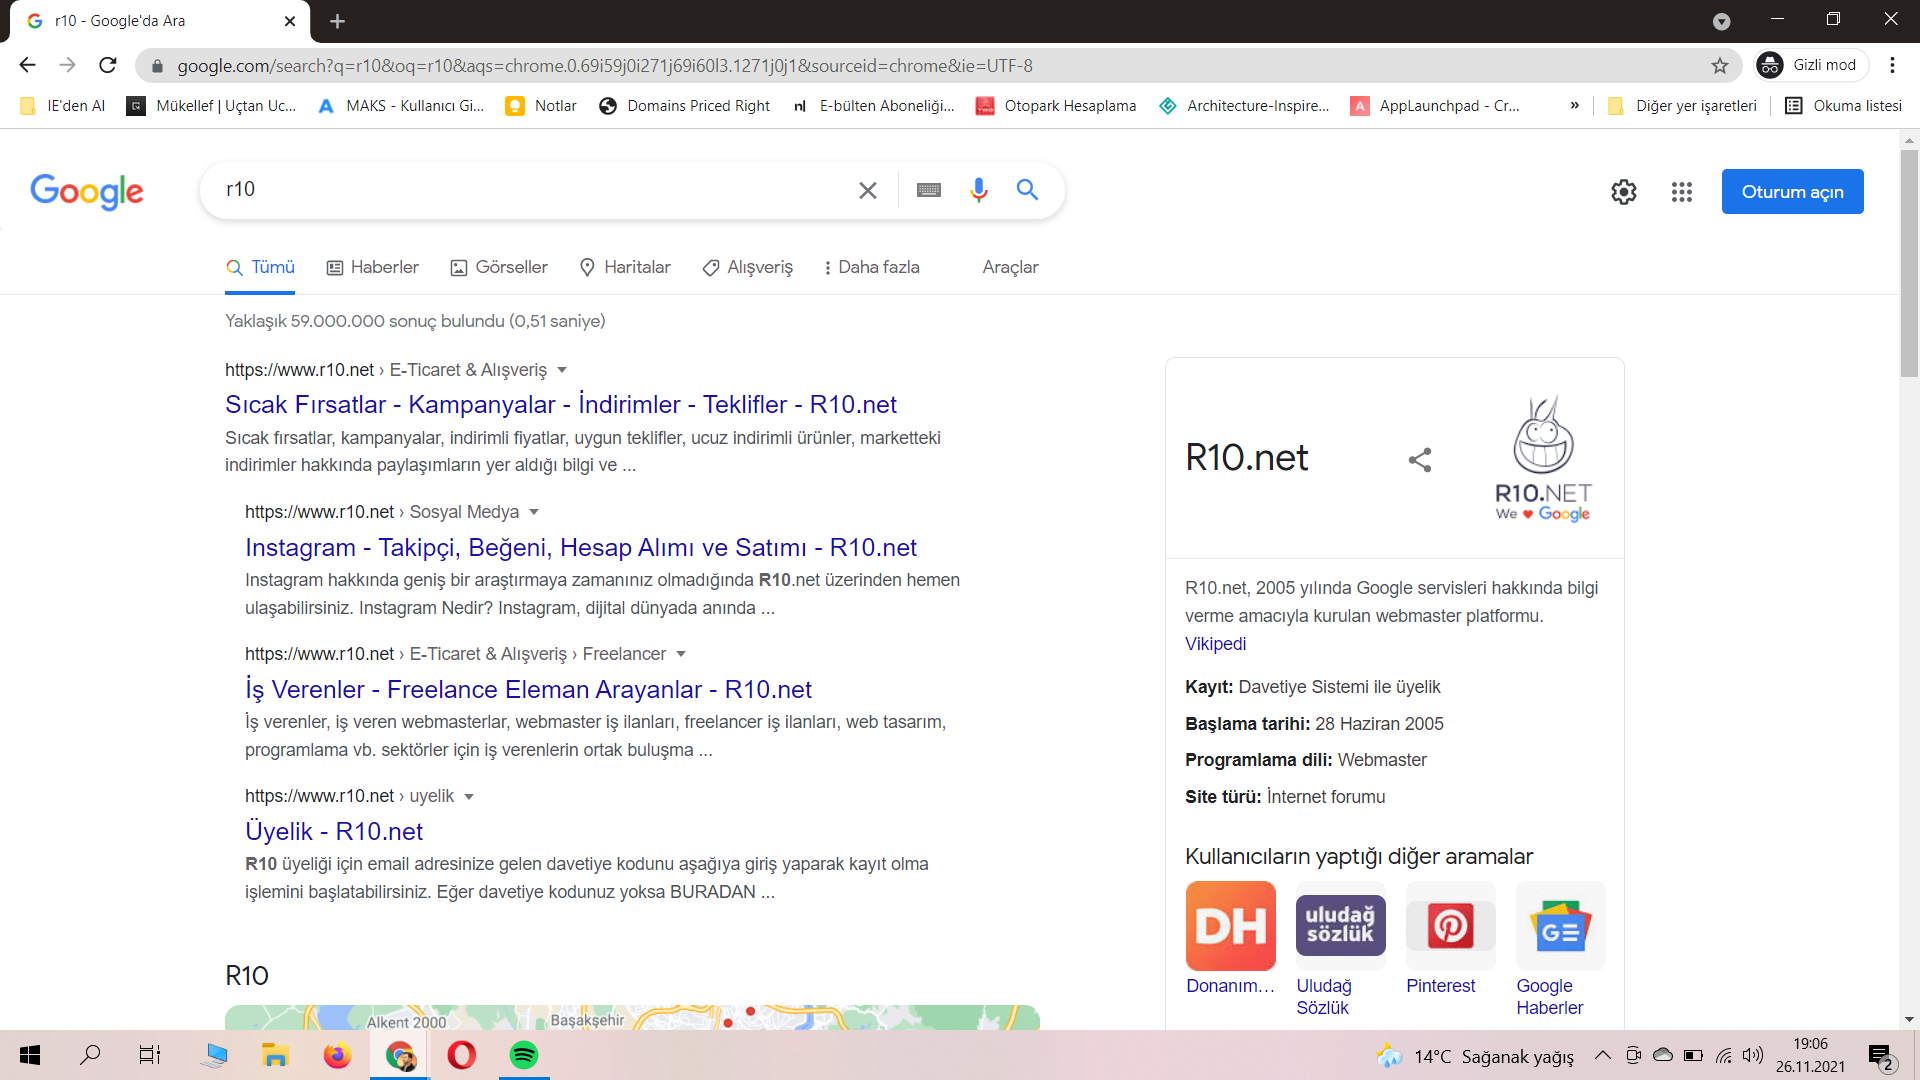Open the Okuma listesi reading list
The width and height of the screenshot is (1920, 1080).
point(1843,106)
